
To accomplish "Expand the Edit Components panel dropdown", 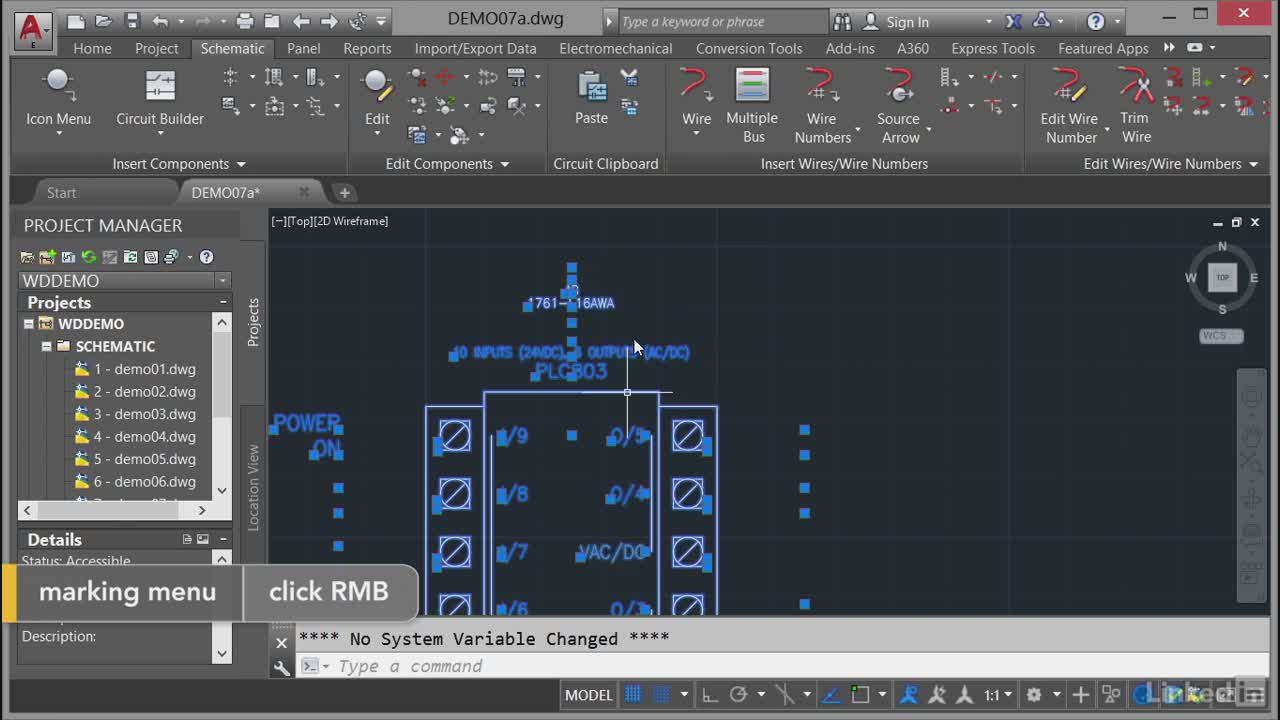I will click(504, 164).
